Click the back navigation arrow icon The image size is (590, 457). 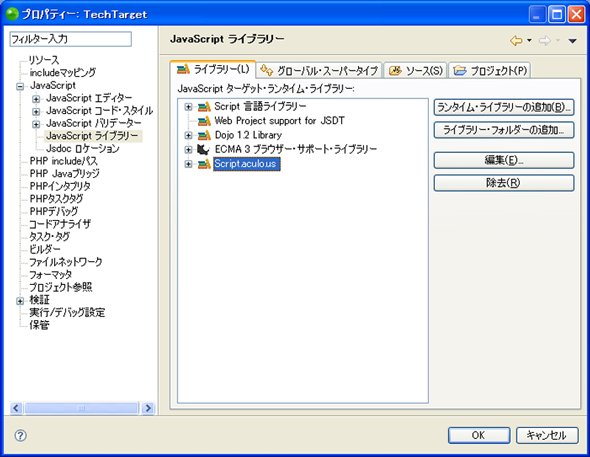coord(516,40)
